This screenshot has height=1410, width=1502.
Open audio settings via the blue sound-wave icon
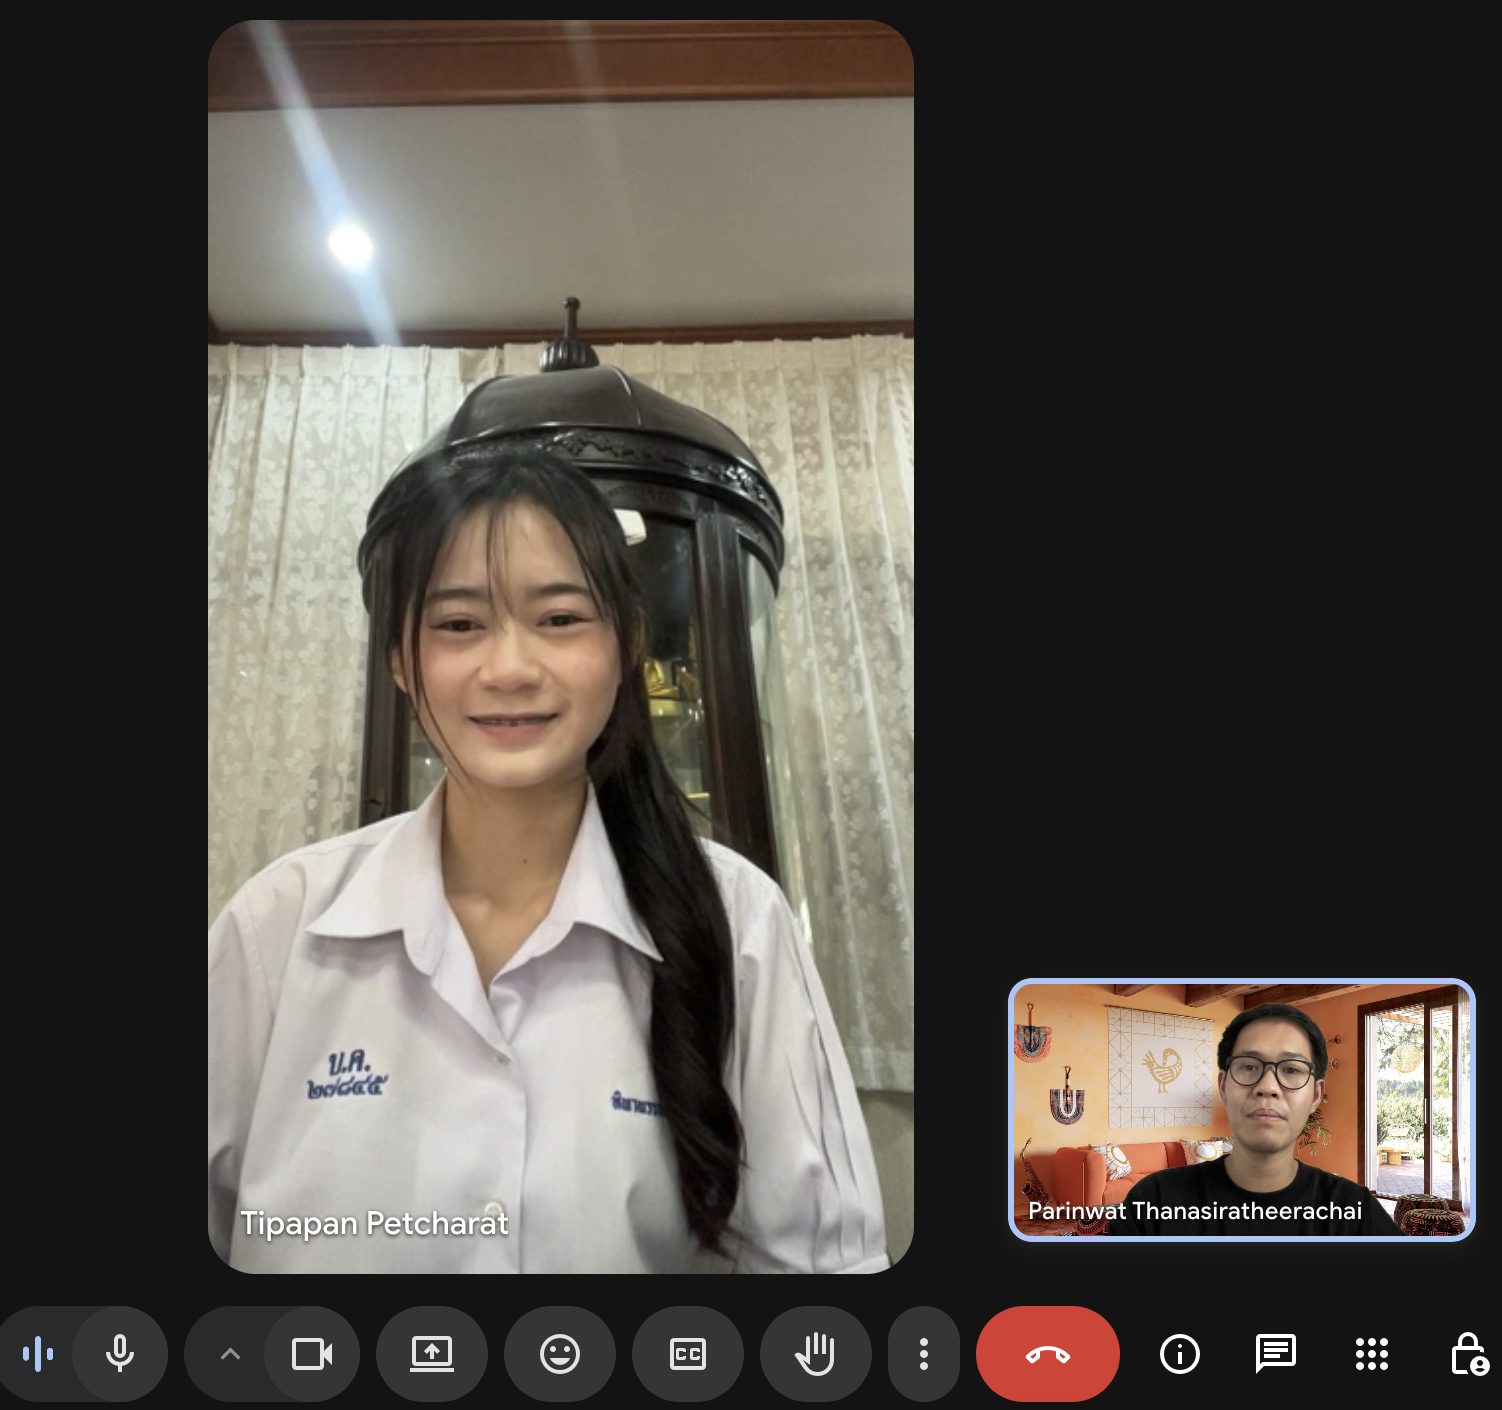click(x=38, y=1355)
